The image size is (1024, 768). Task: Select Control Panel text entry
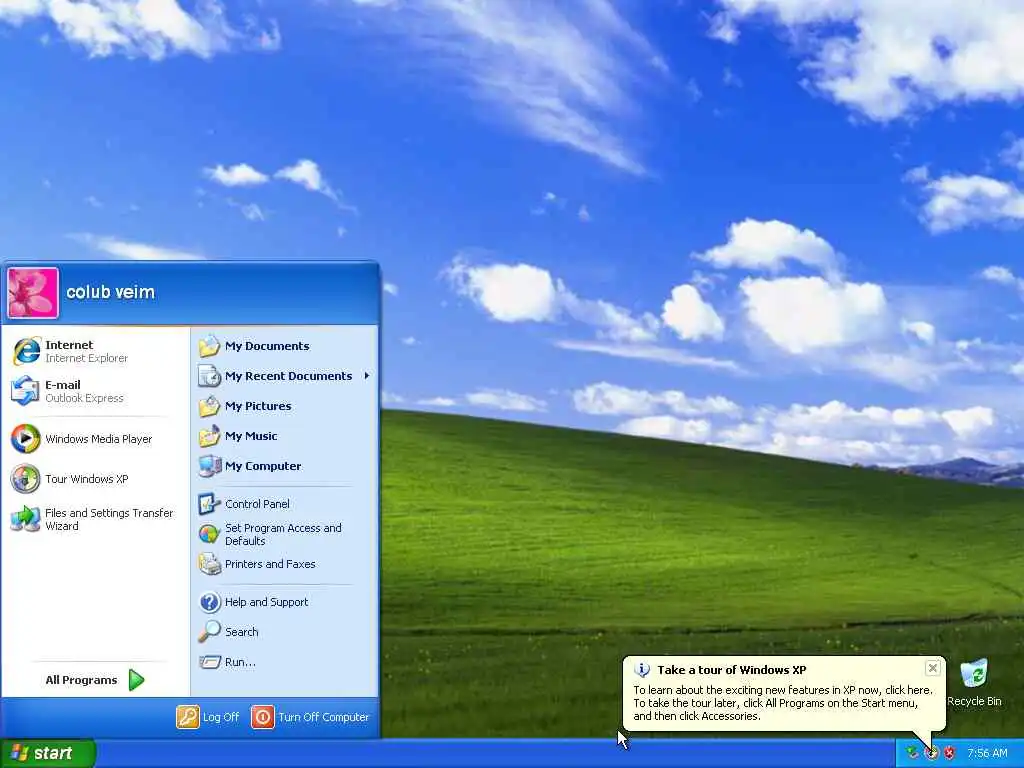(x=257, y=504)
